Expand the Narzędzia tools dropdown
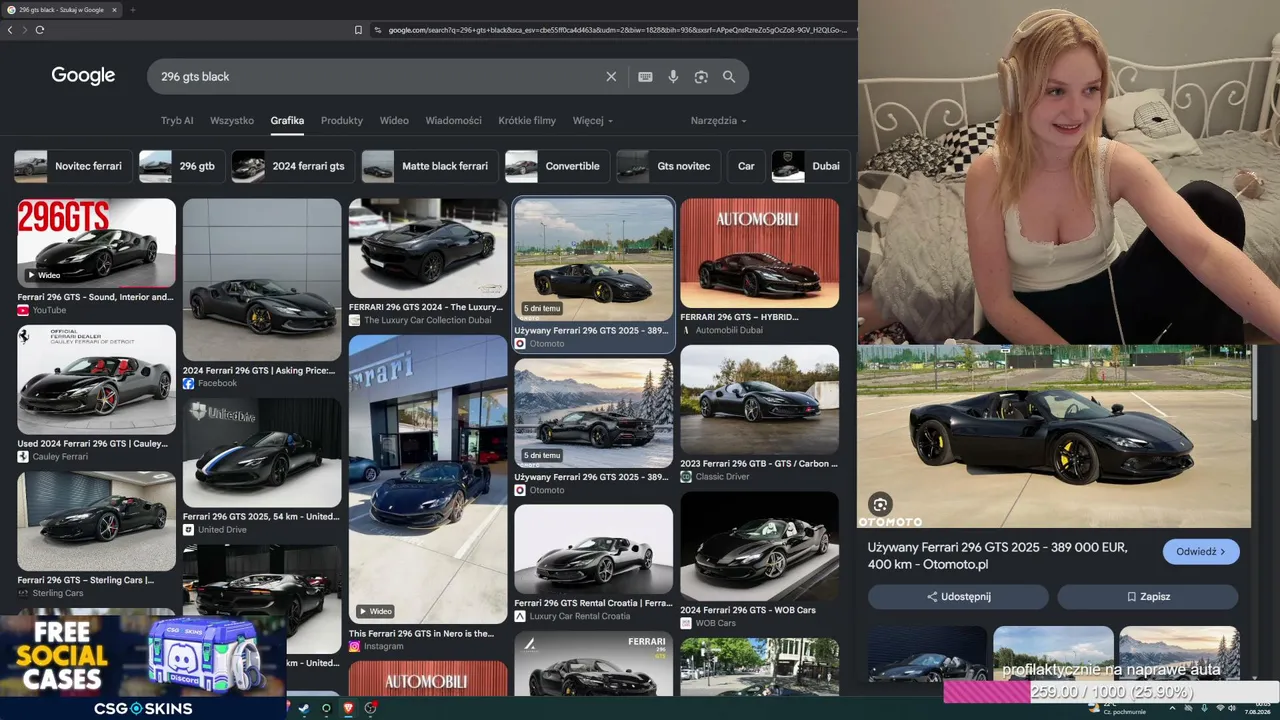The image size is (1280, 720). [x=719, y=121]
